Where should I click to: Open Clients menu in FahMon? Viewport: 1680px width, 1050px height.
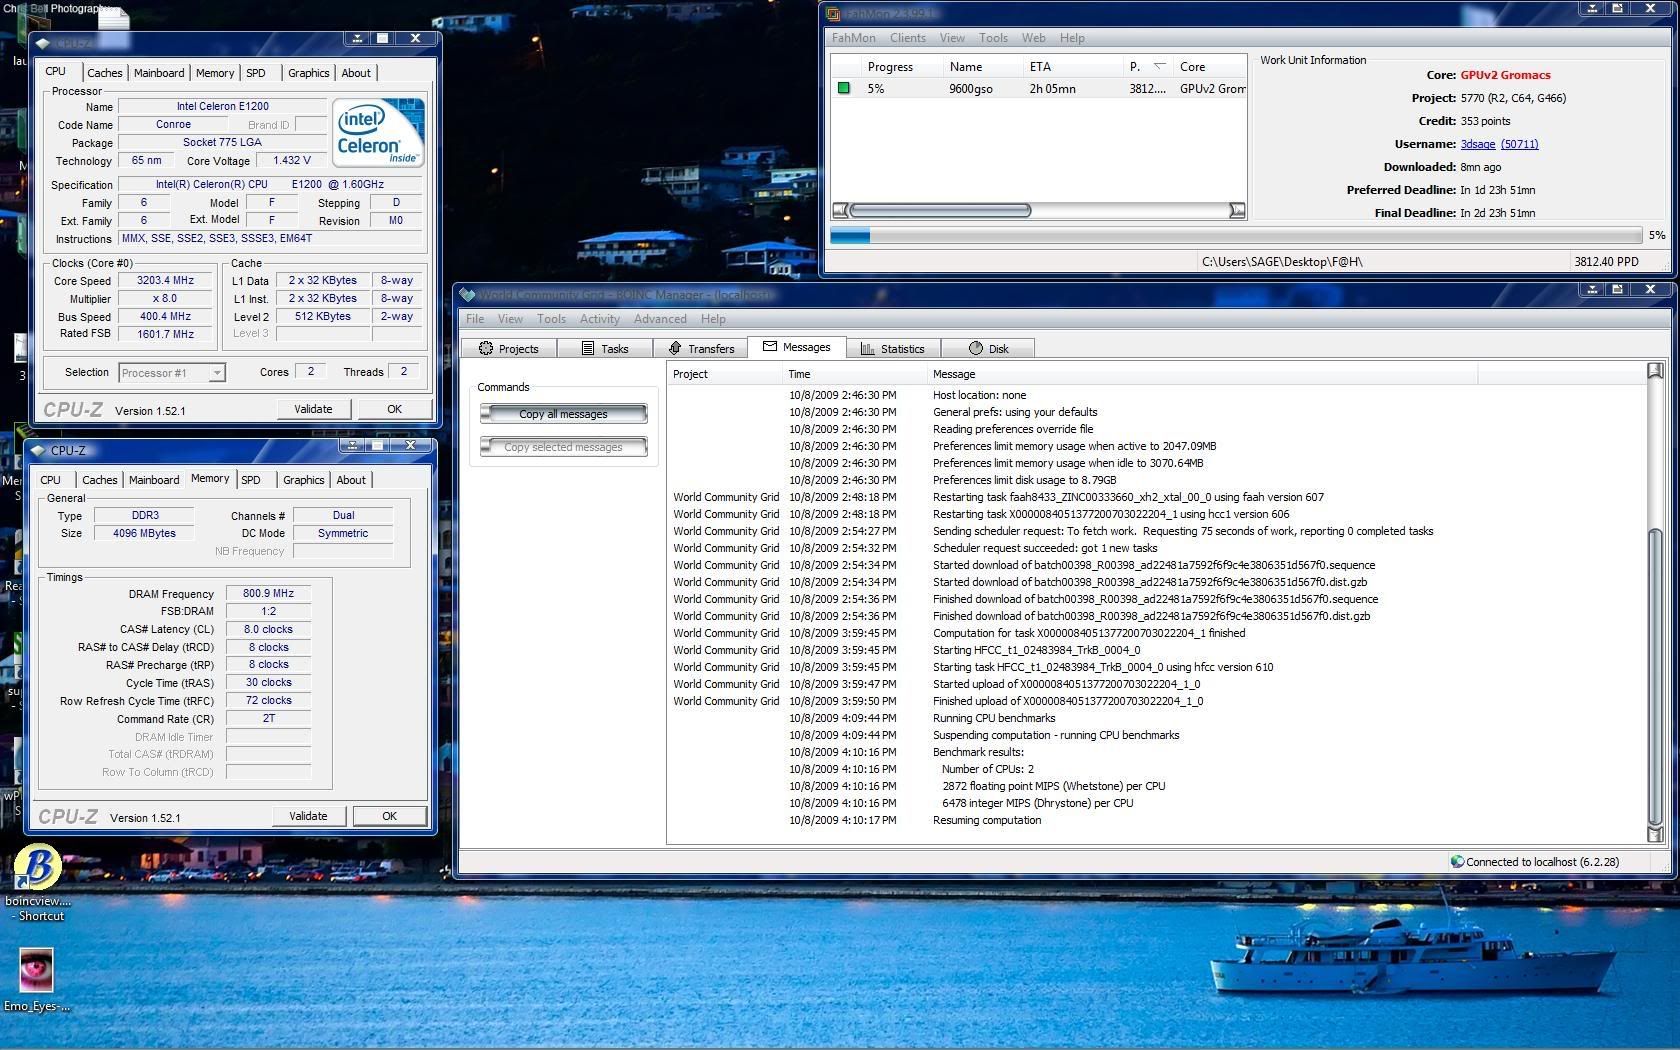tap(908, 38)
